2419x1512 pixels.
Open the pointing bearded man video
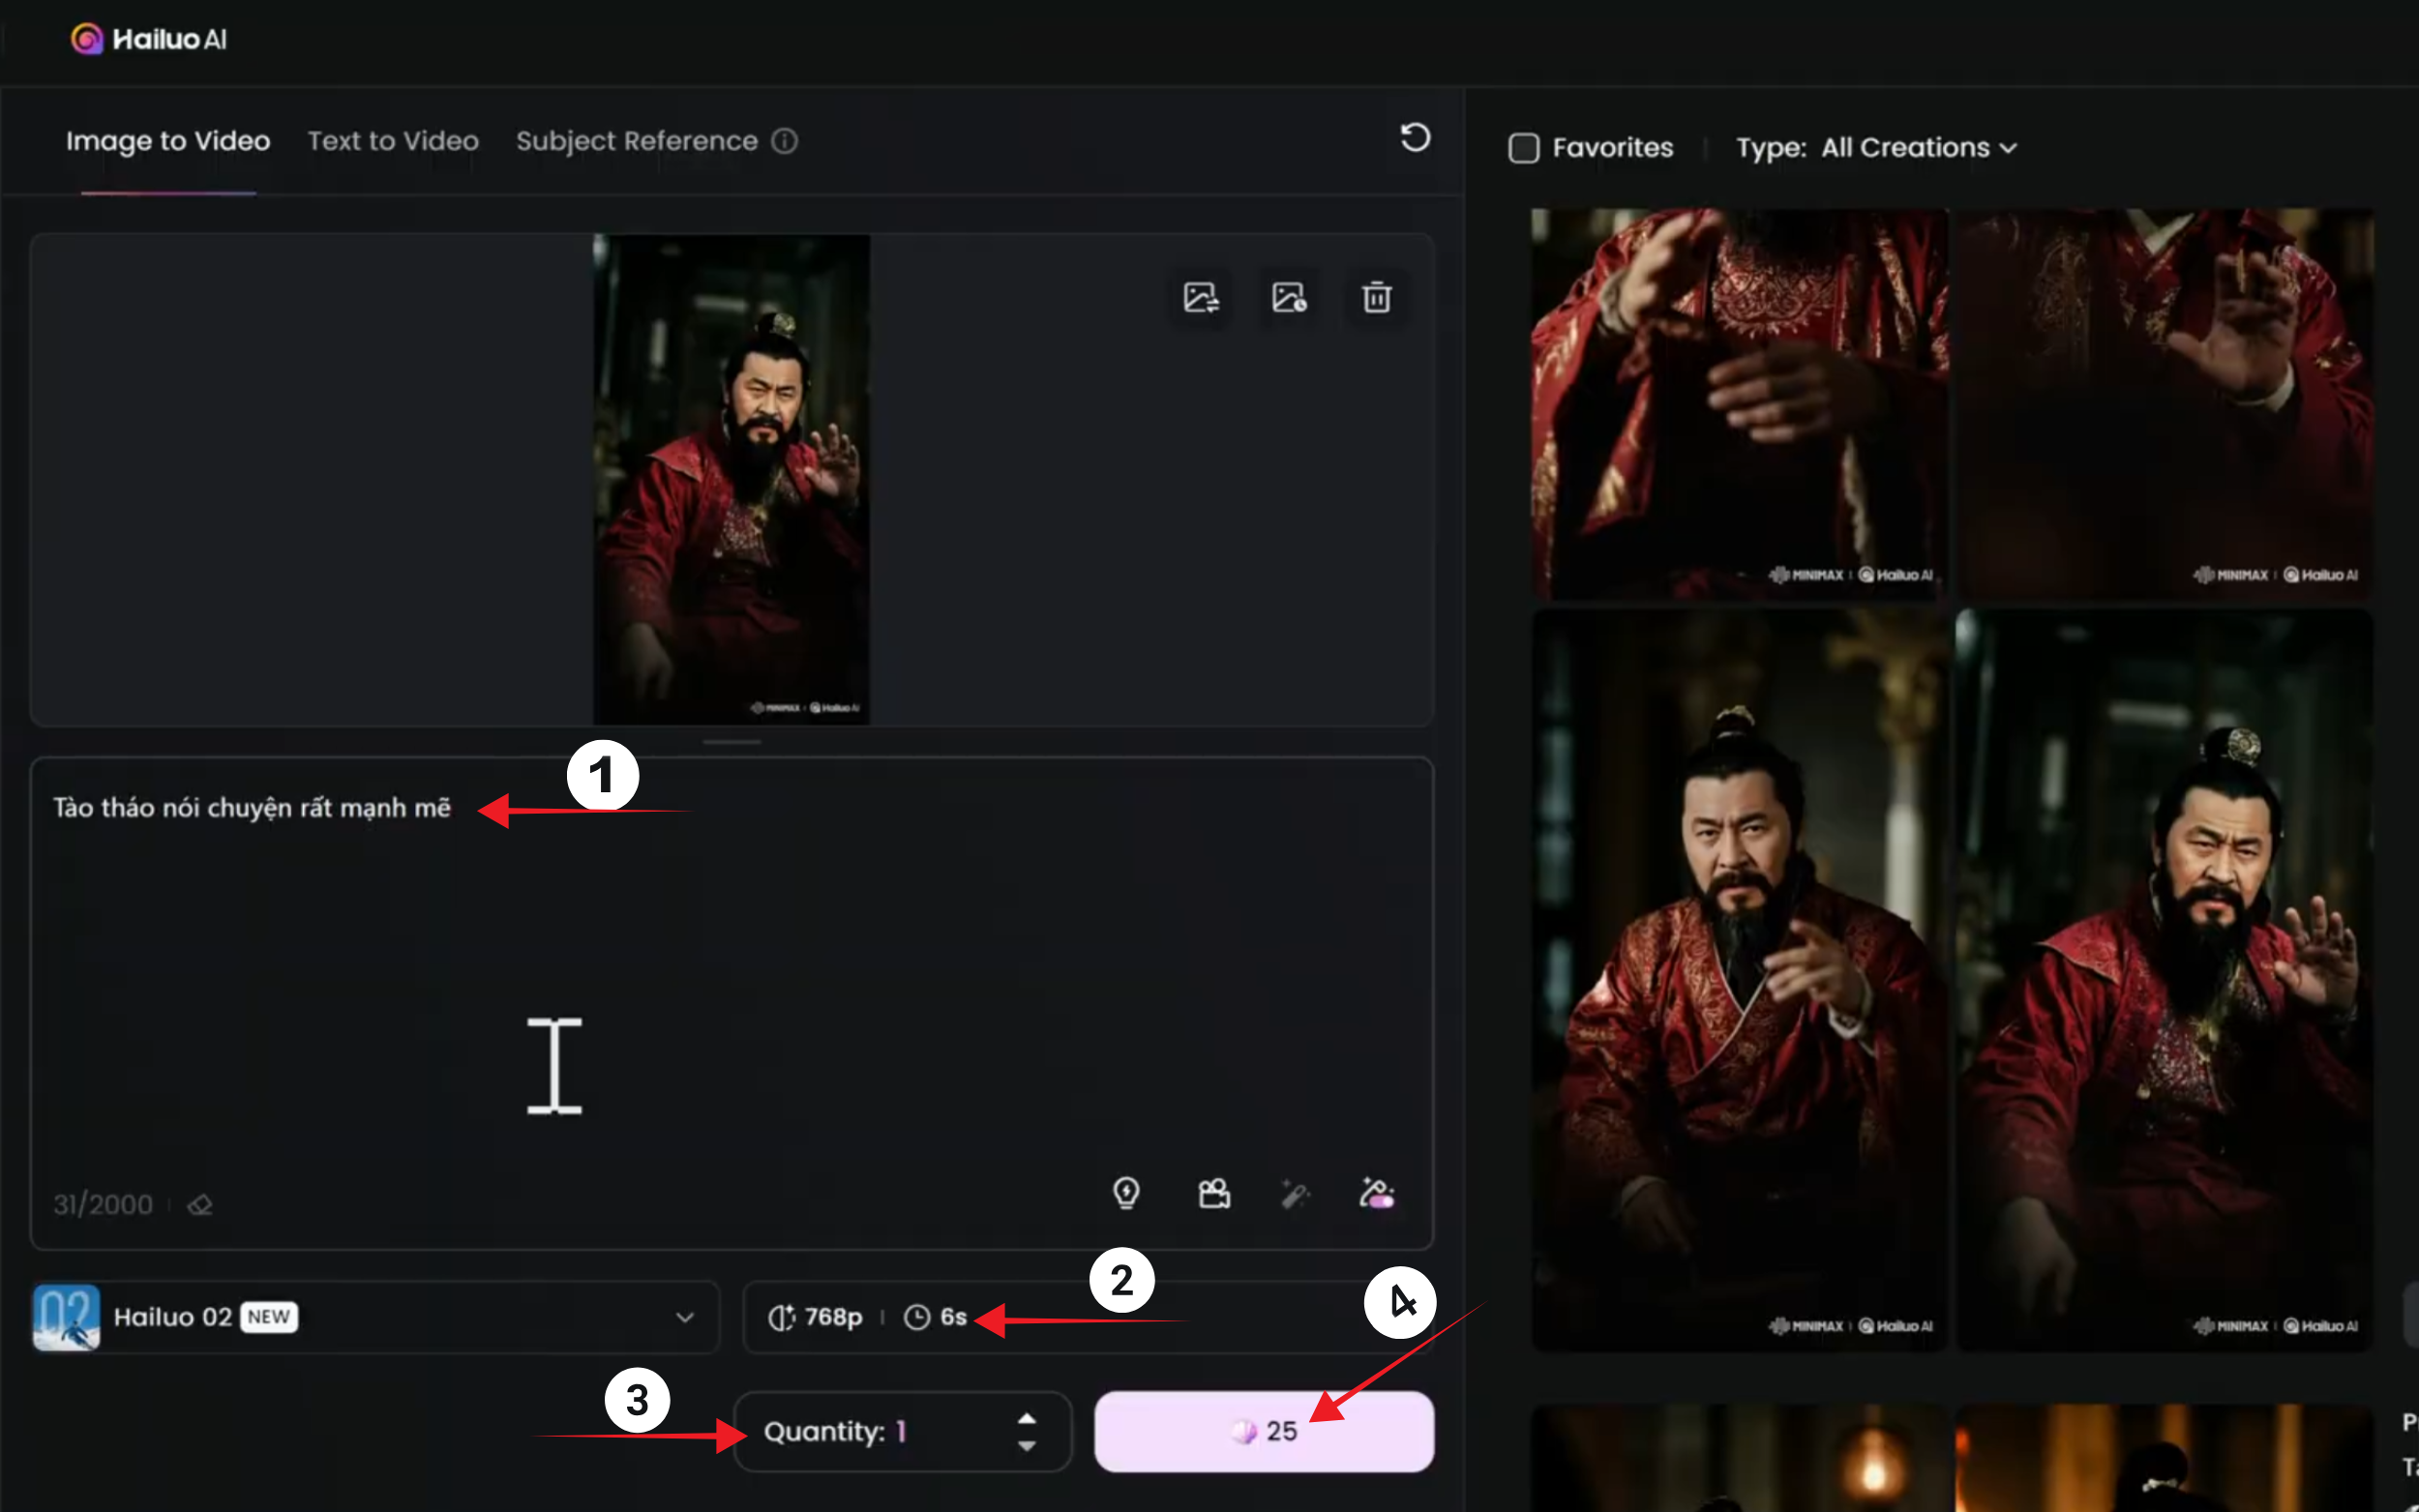tap(1739, 980)
